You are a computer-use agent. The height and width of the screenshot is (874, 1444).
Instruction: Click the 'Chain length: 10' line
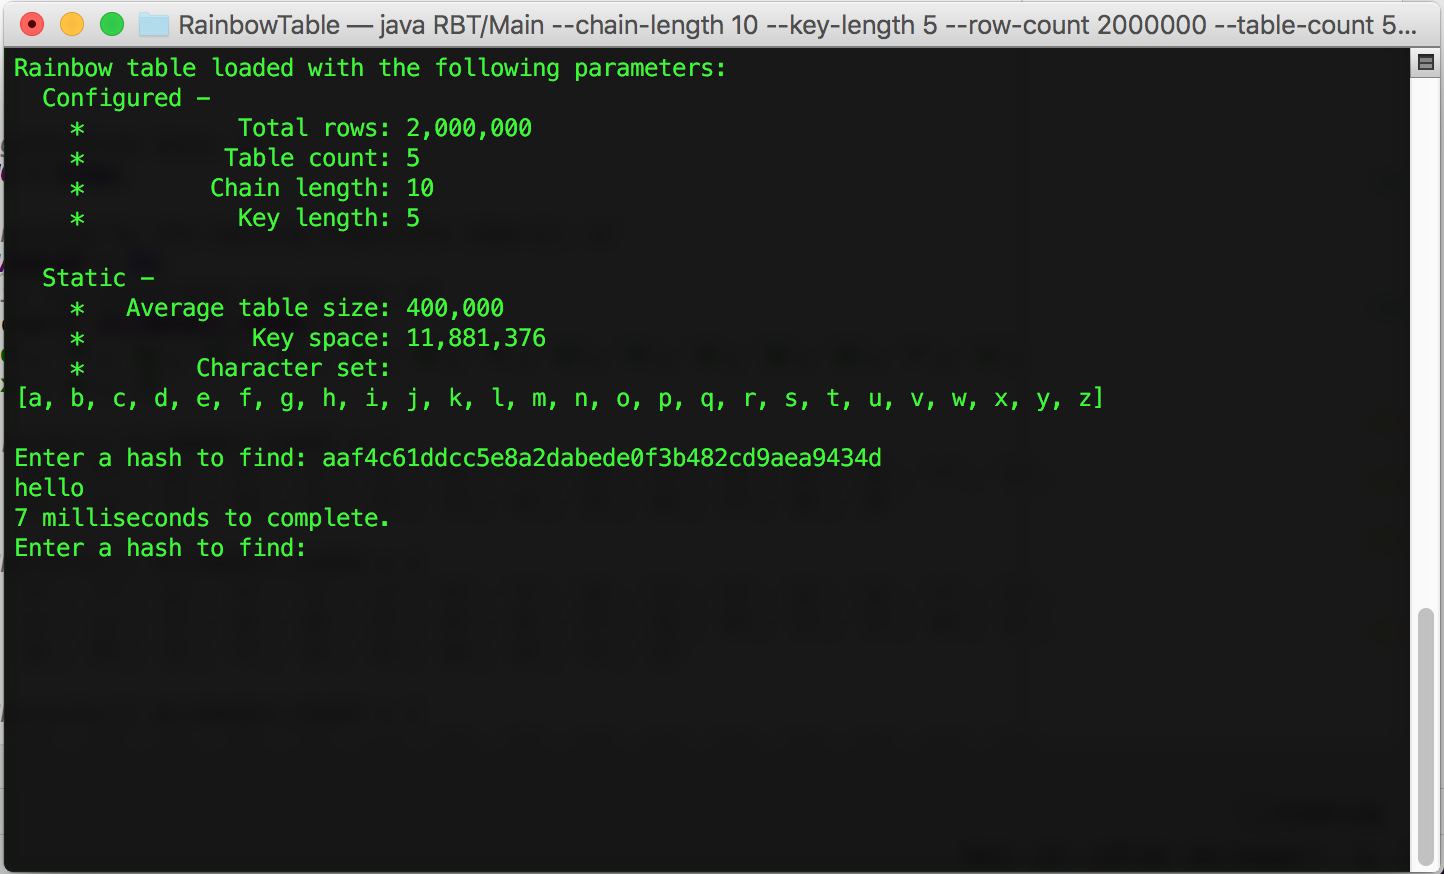point(321,188)
